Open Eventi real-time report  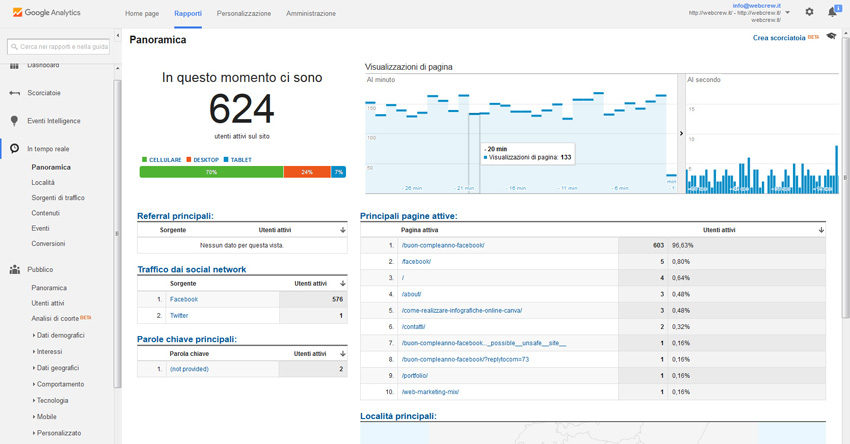click(40, 228)
